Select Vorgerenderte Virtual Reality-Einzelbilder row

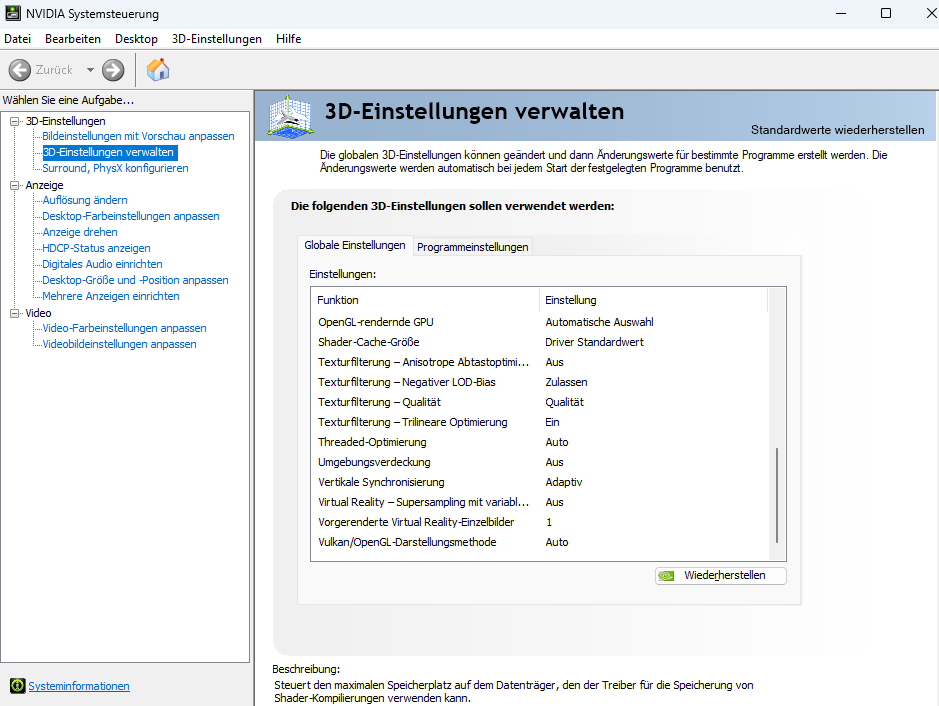539,522
